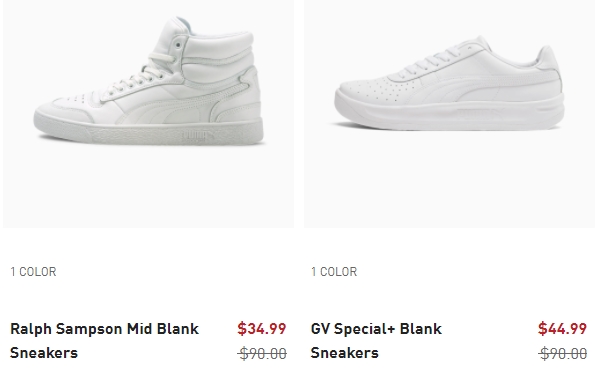
Task: Select the $44.99 sale price
Action: (x=562, y=329)
